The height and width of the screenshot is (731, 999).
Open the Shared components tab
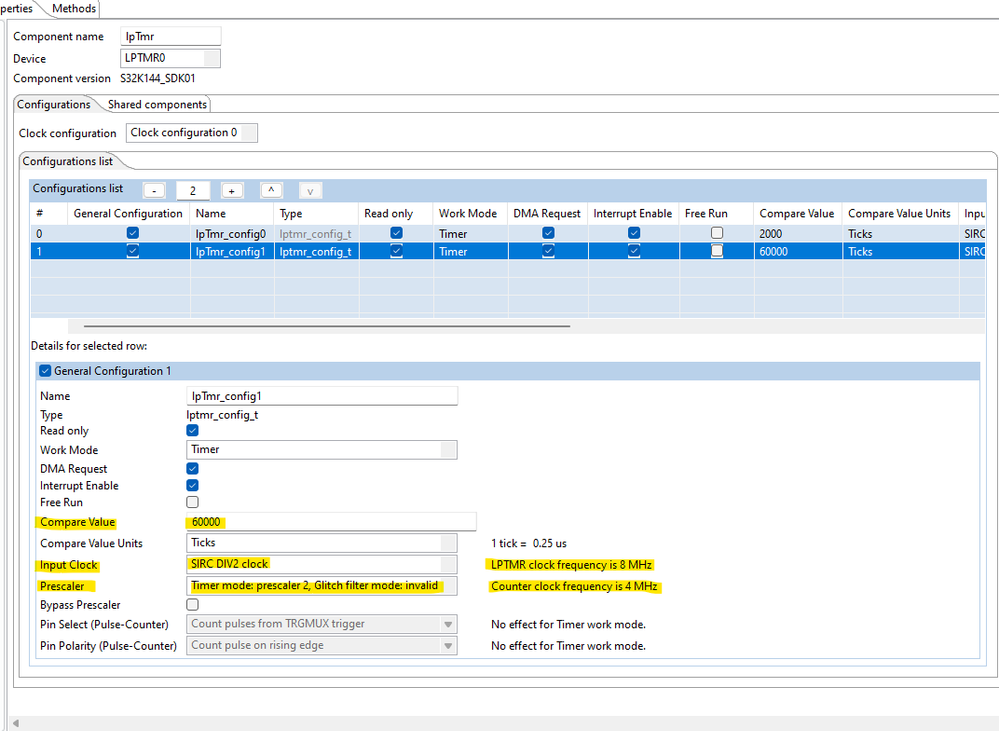tap(157, 105)
